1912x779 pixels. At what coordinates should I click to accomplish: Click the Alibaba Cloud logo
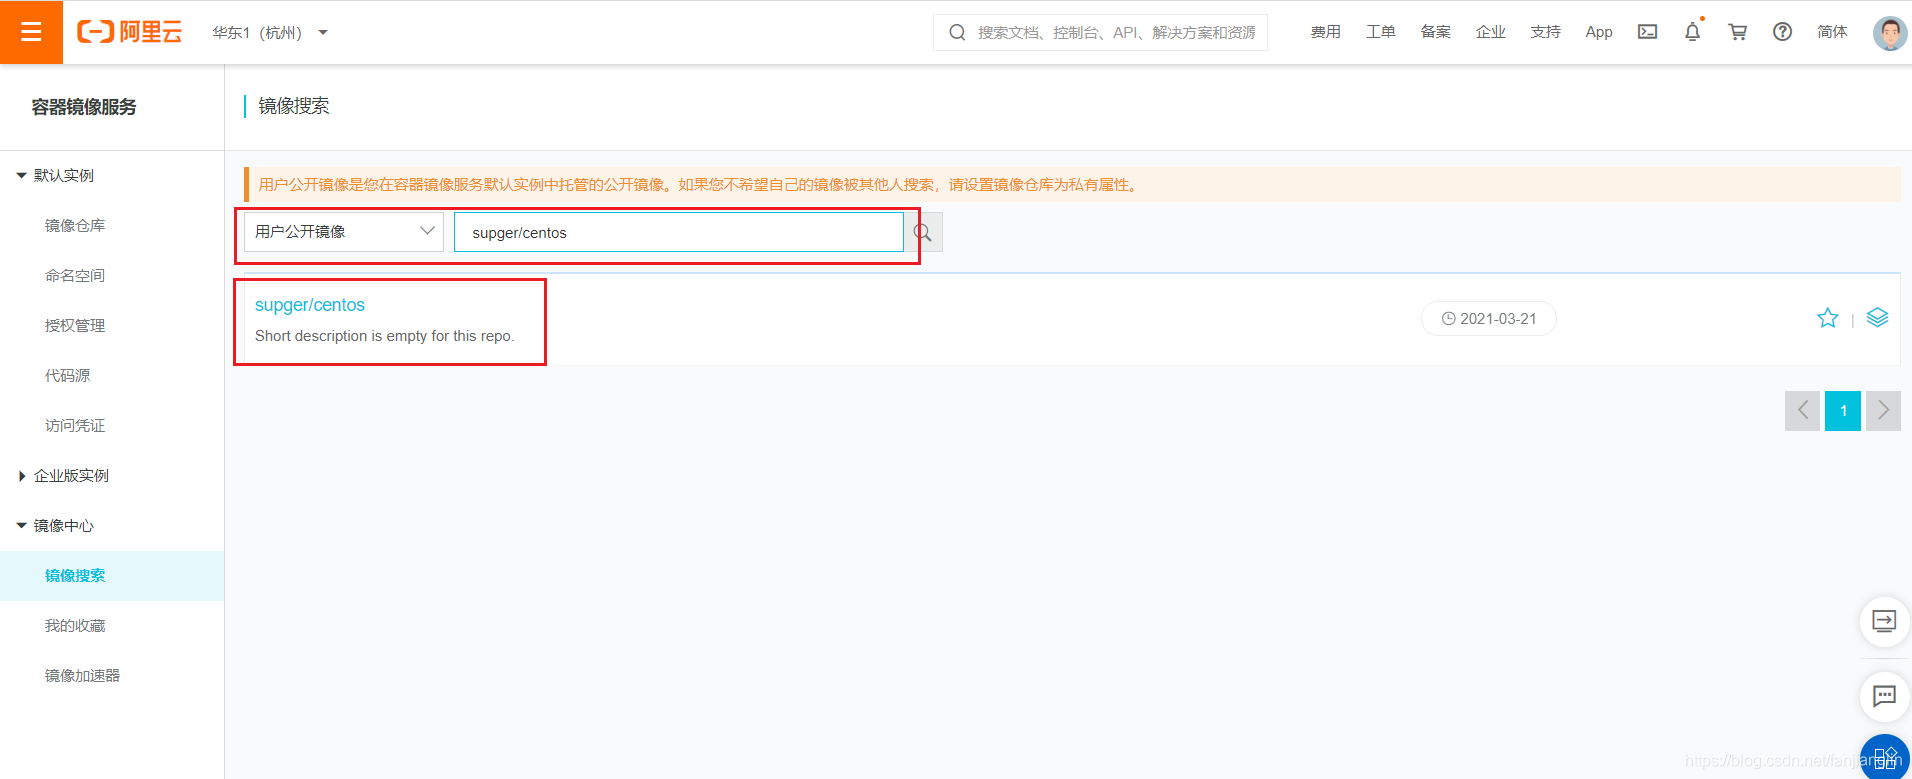(x=130, y=32)
